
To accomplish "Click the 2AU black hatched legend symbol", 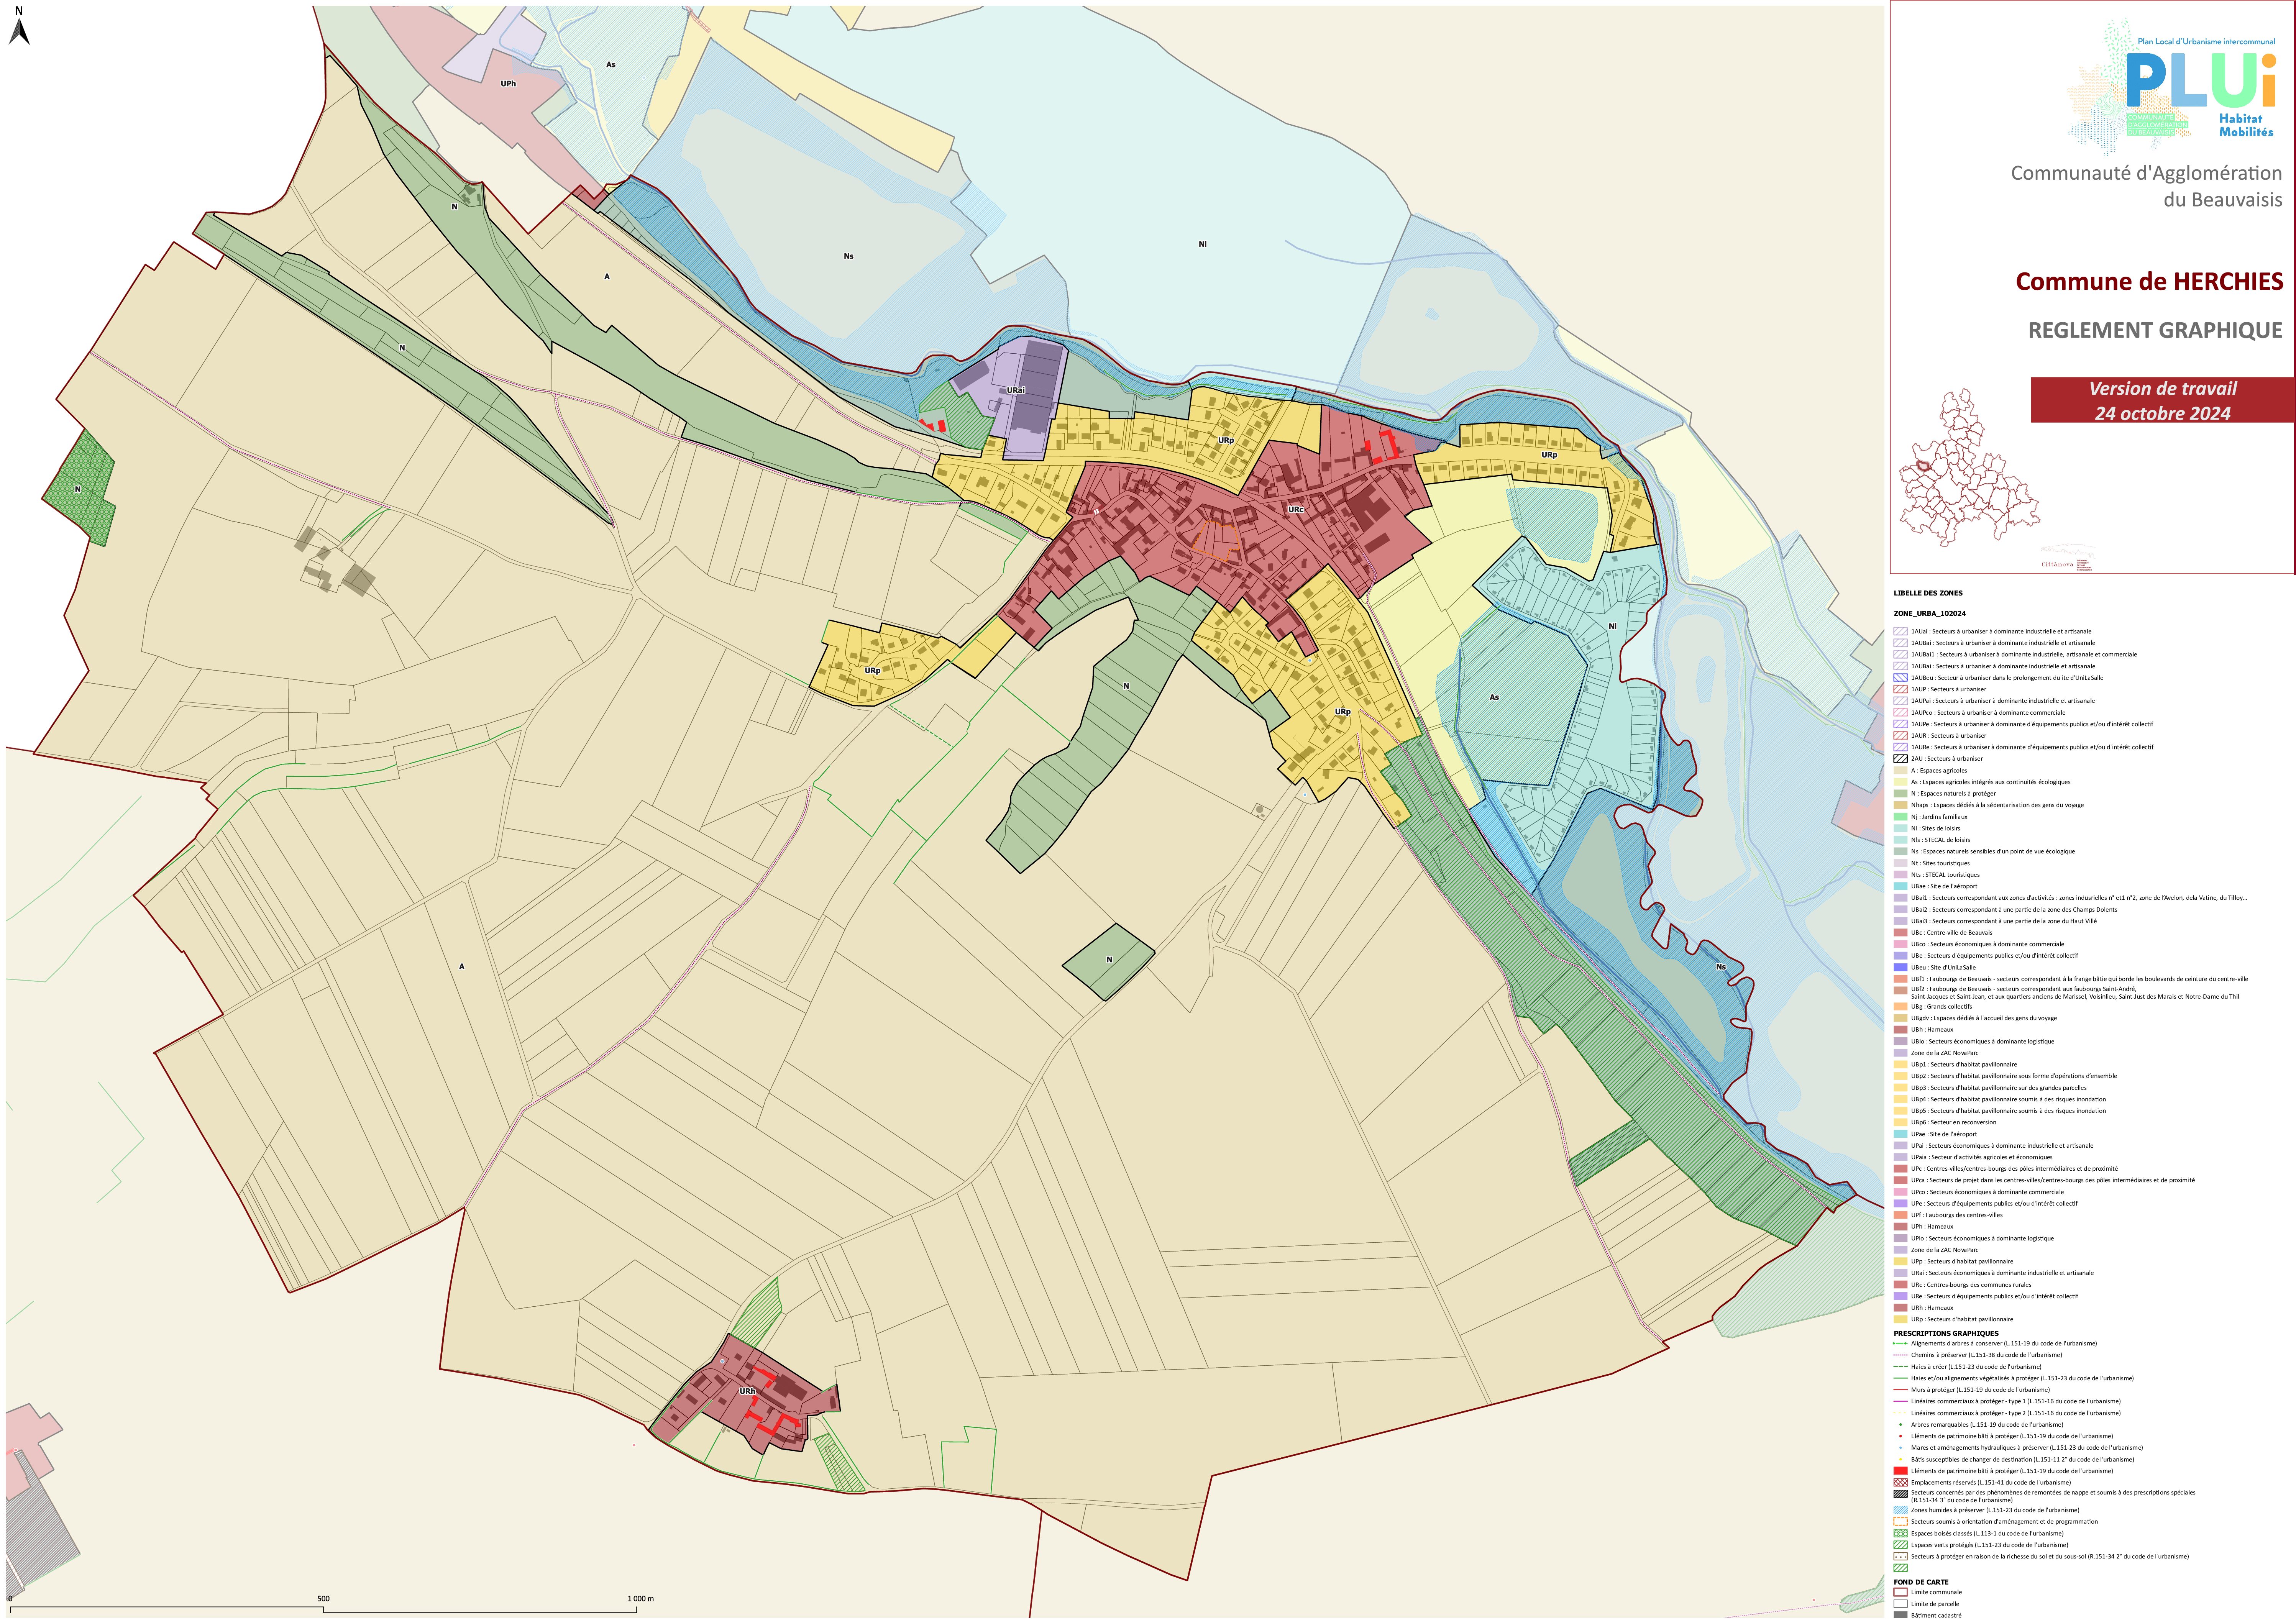I will click(1900, 759).
